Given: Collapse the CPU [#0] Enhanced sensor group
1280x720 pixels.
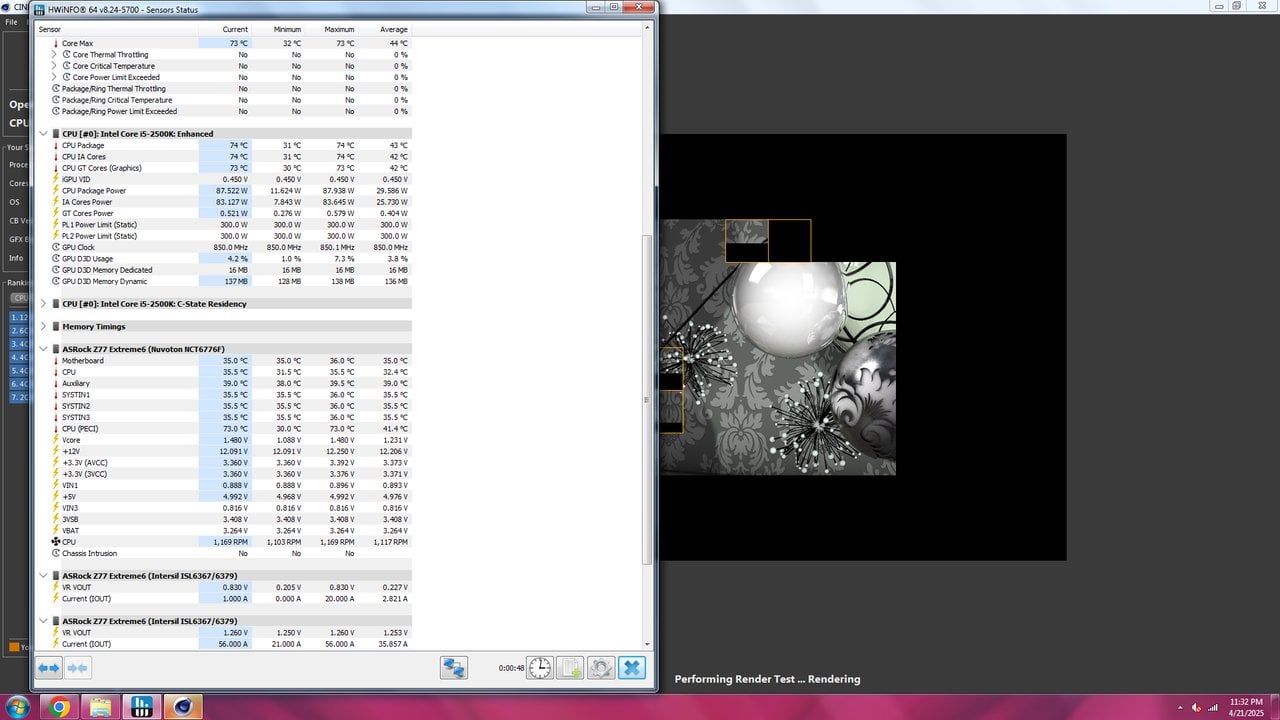Looking at the screenshot, I should [x=43, y=134].
